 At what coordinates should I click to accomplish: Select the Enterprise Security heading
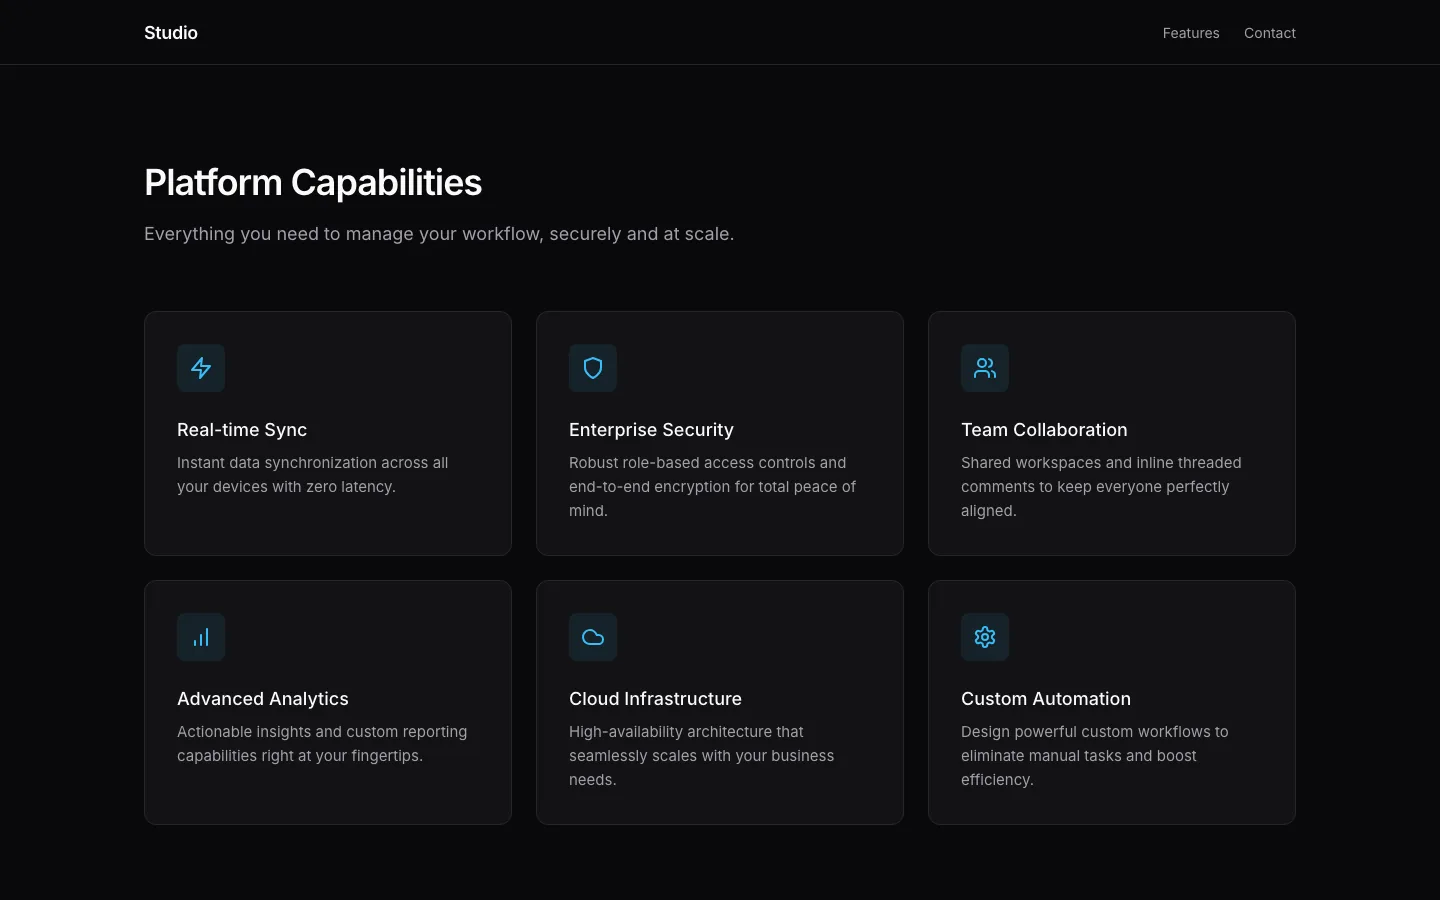[651, 430]
